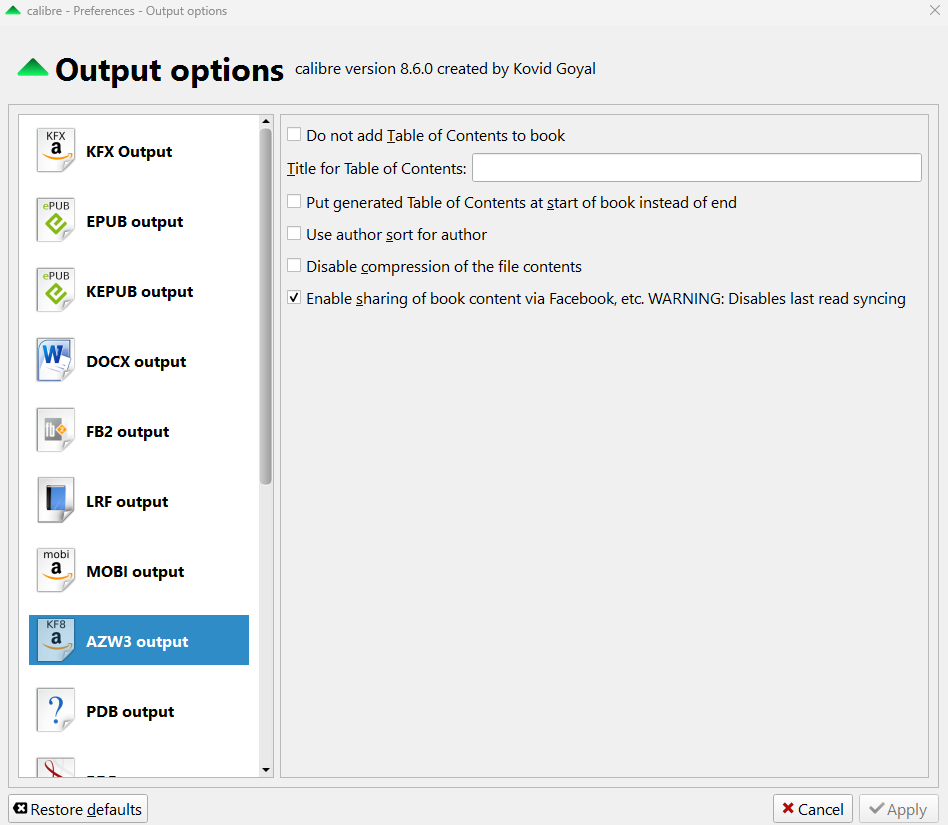Click the KEPUB output icon

(x=56, y=291)
